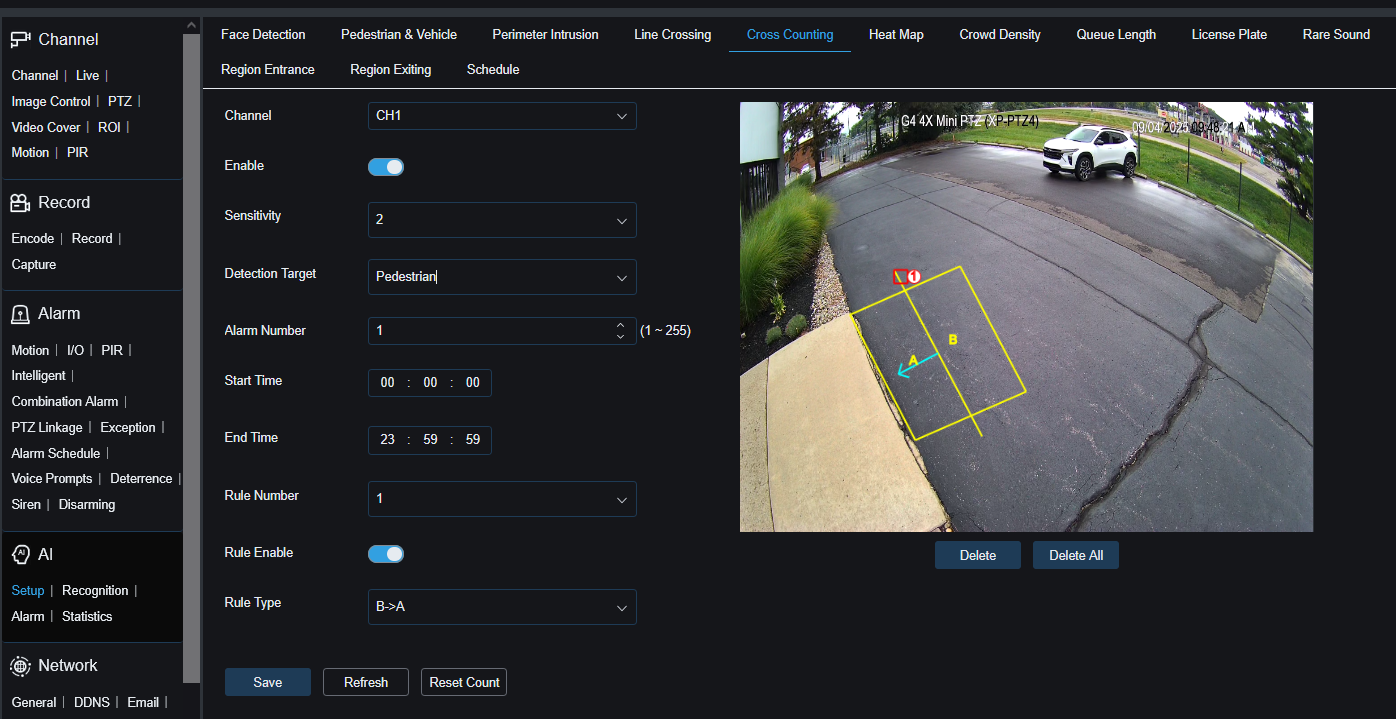Viewport: 1396px width, 719px height.
Task: Open Siren in sidebar
Action: pos(26,505)
